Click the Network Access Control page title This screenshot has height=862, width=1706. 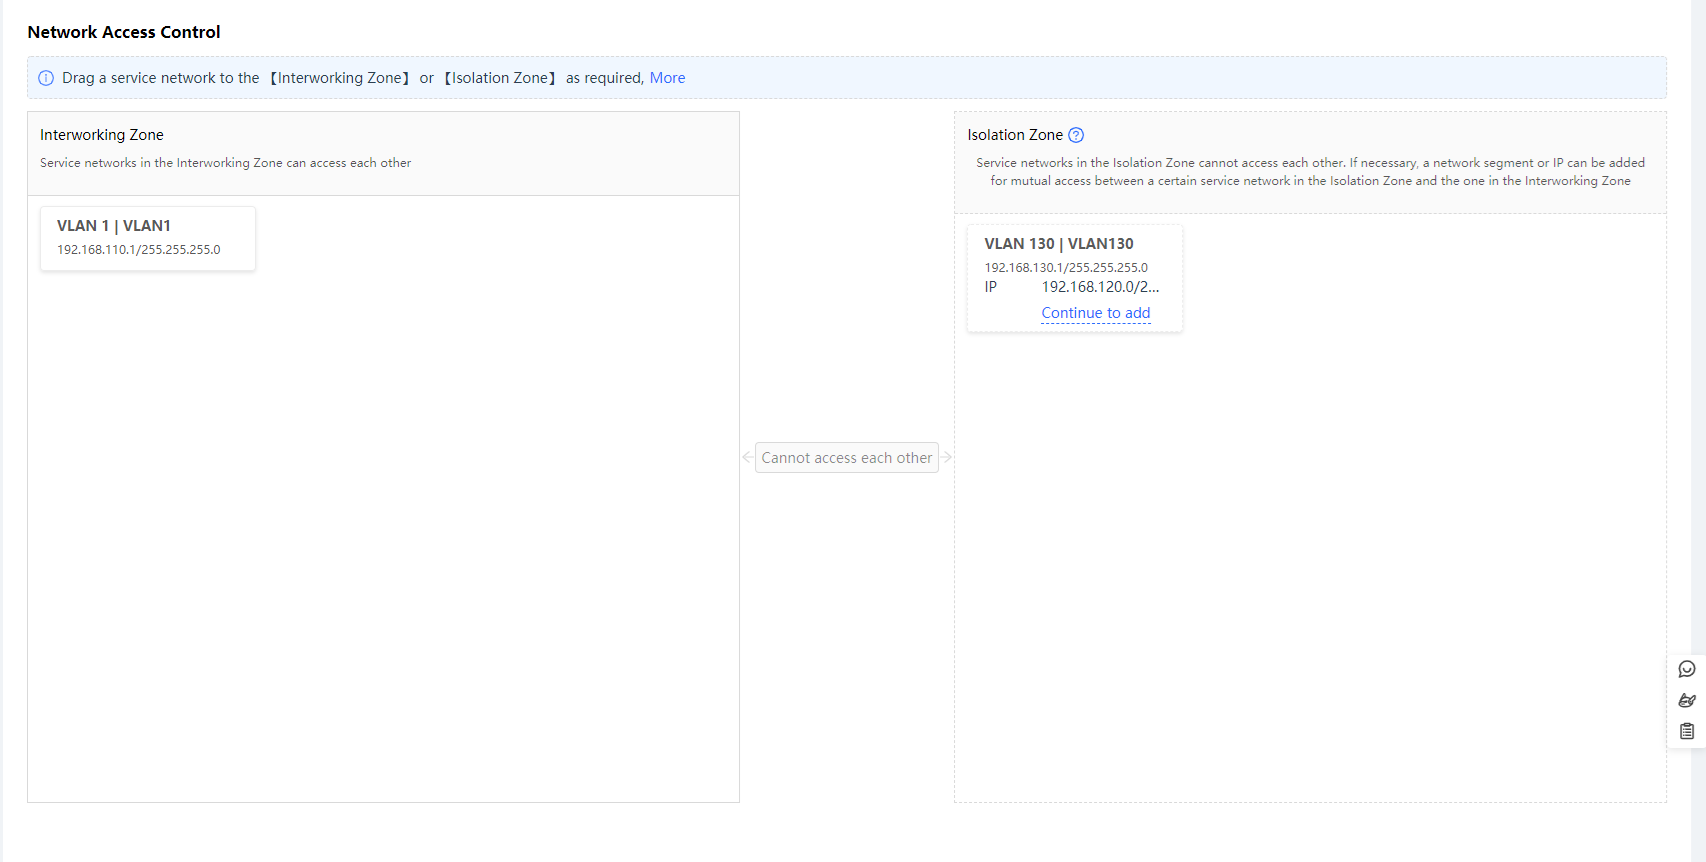[124, 32]
